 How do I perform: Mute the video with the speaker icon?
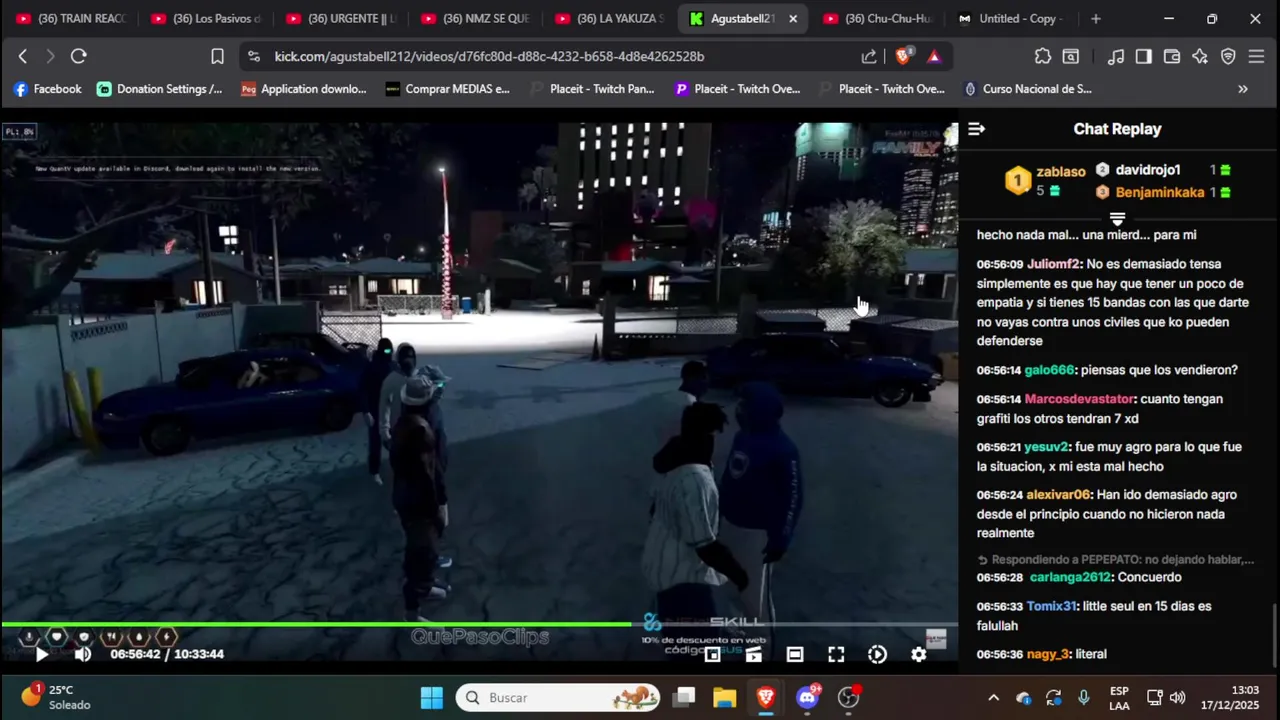coord(83,654)
